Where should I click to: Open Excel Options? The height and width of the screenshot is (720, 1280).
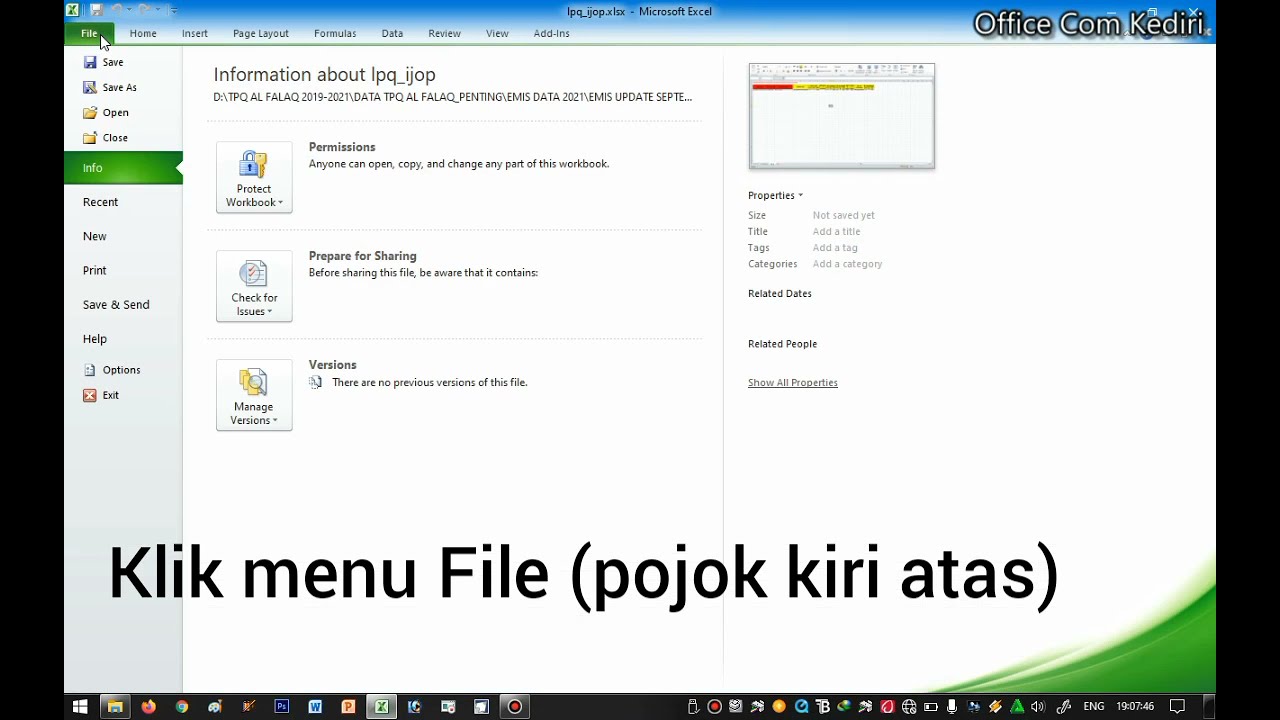112,370
